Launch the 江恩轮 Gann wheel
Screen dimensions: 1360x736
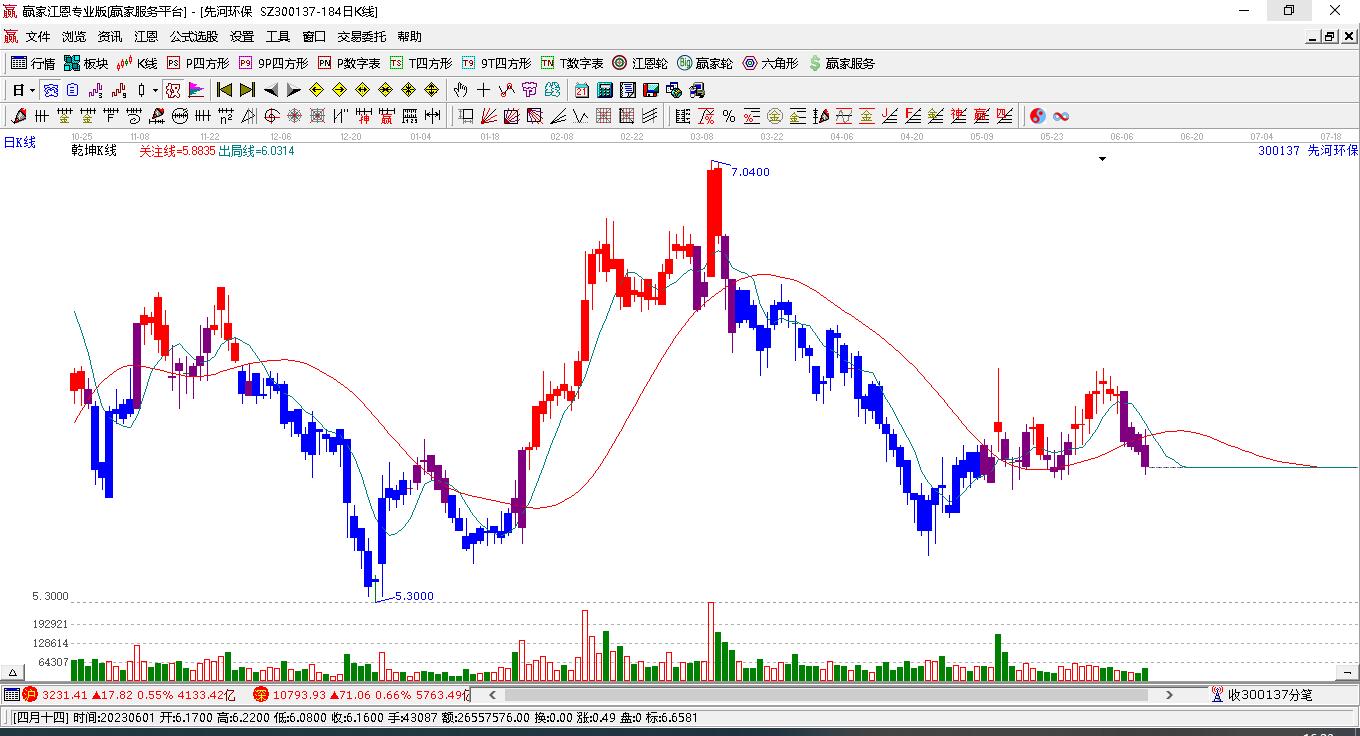(640, 63)
